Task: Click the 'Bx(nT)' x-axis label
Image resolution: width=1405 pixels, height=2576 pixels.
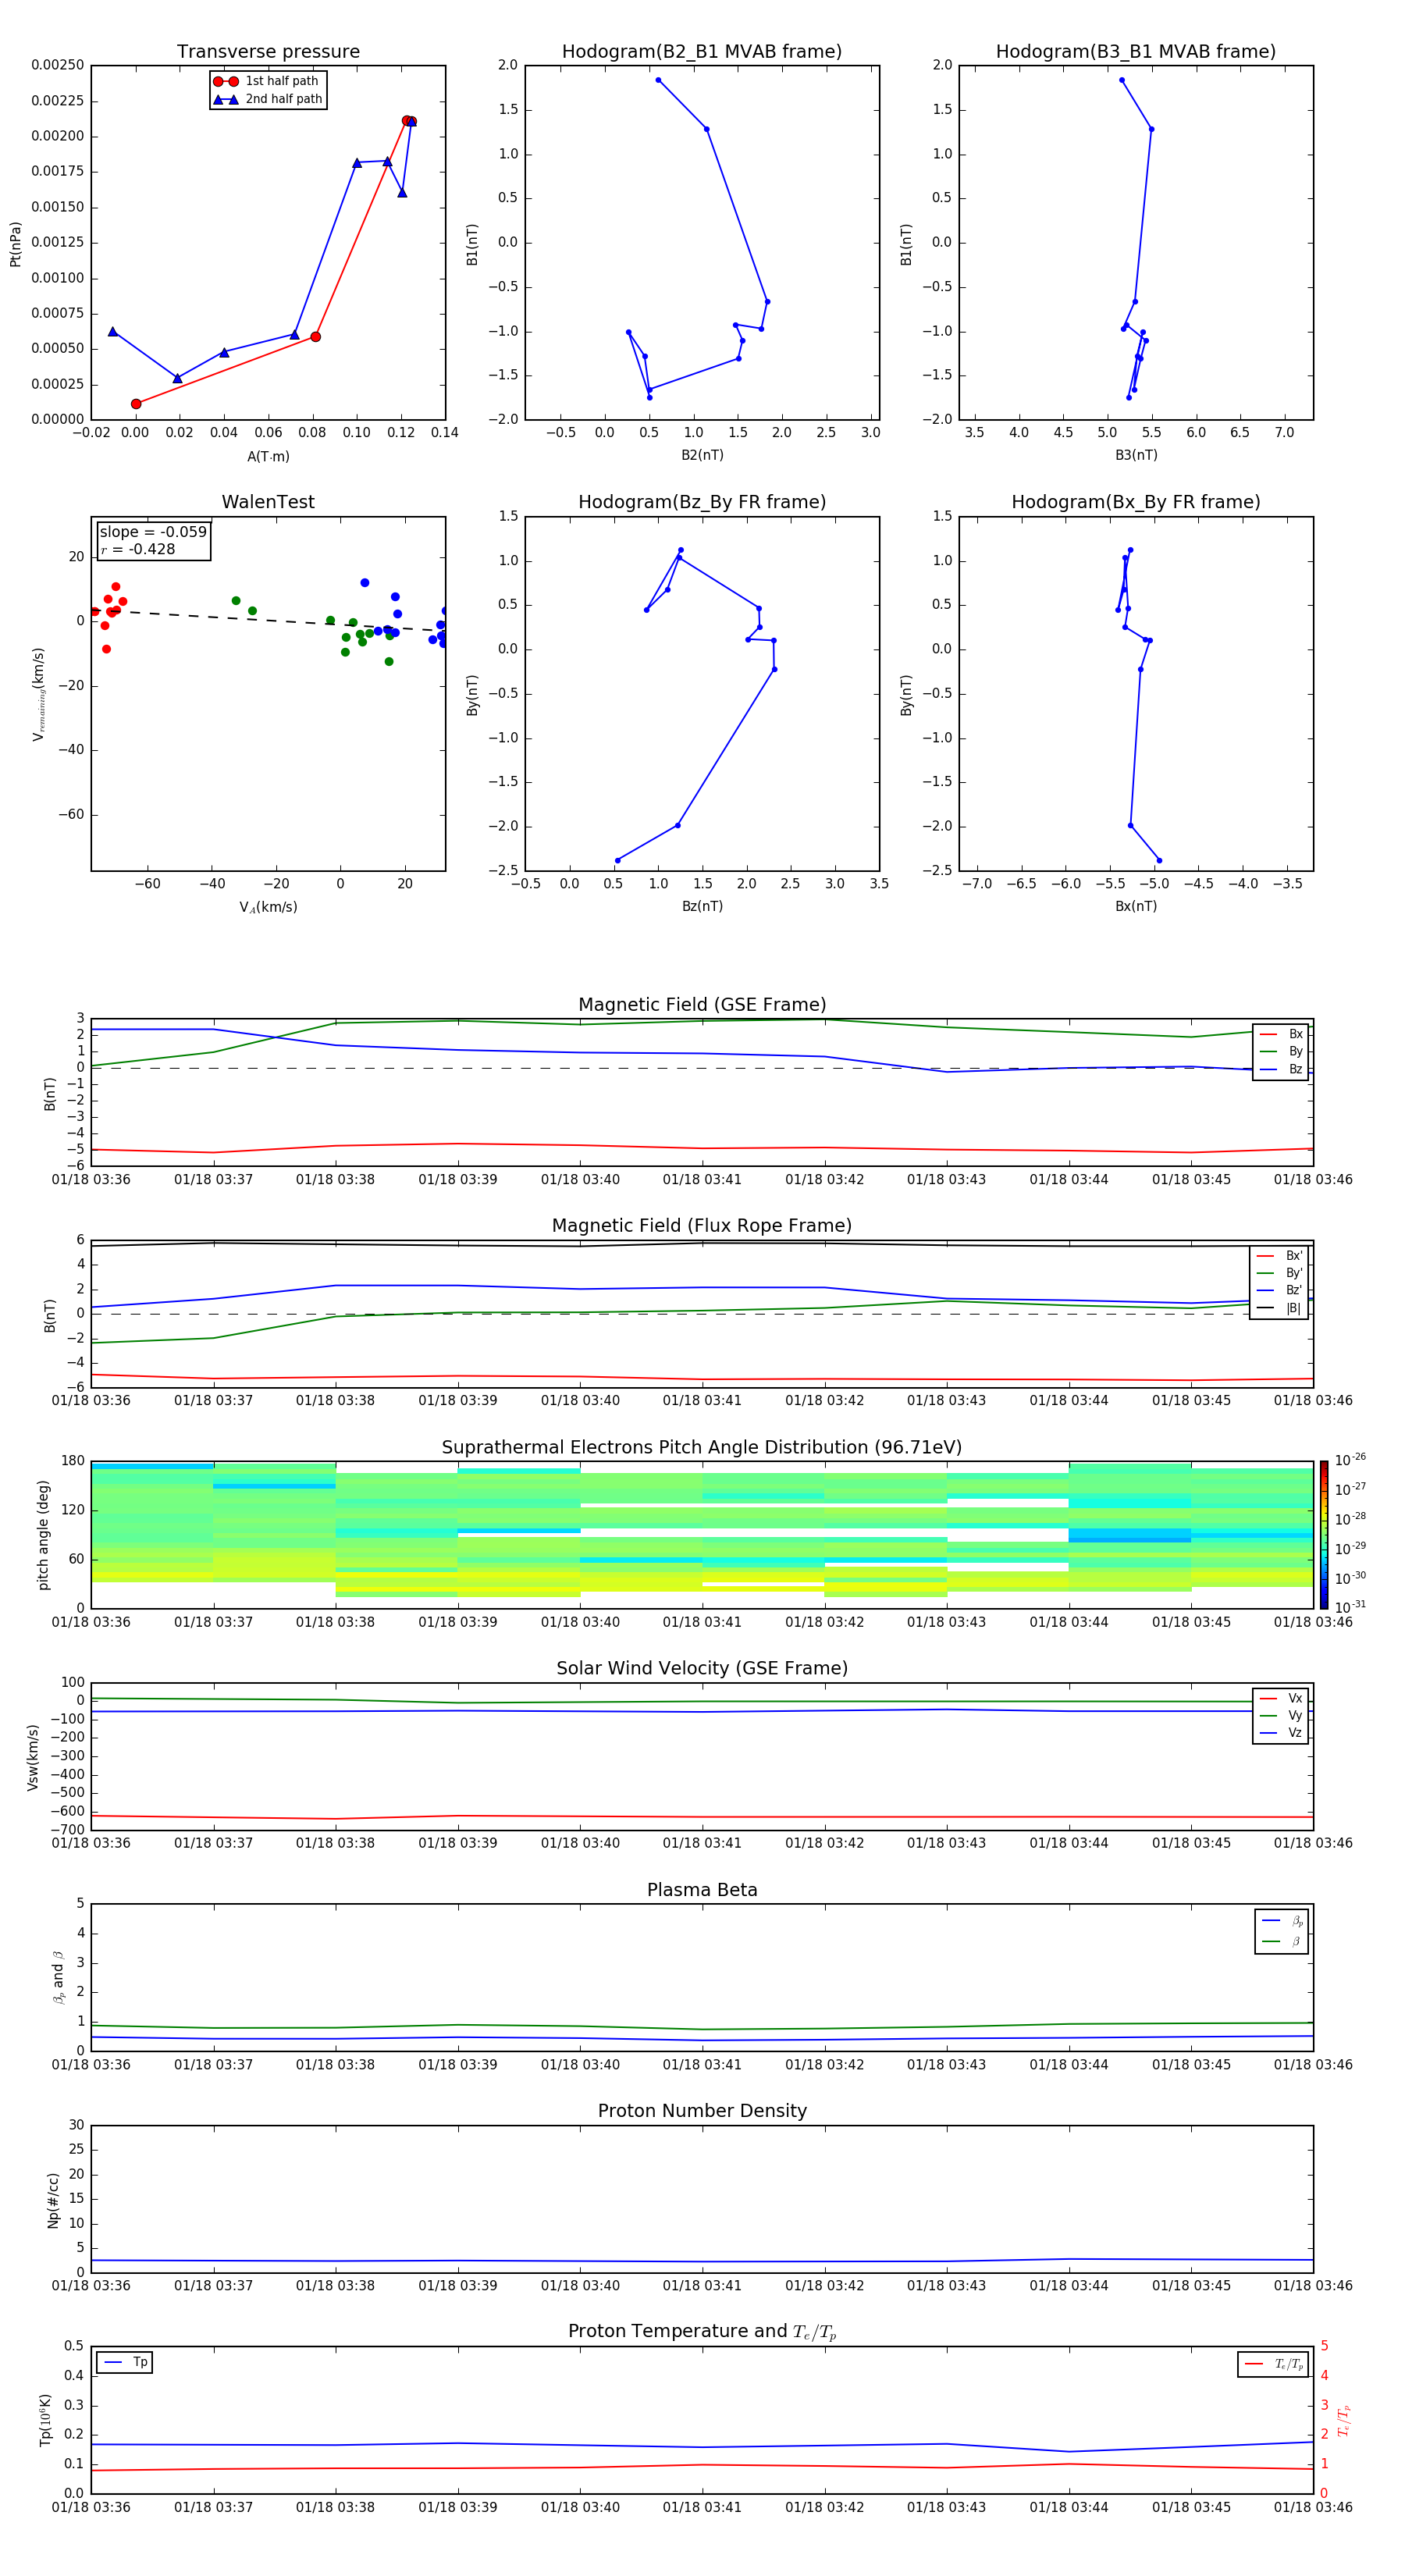Action: click(1136, 906)
